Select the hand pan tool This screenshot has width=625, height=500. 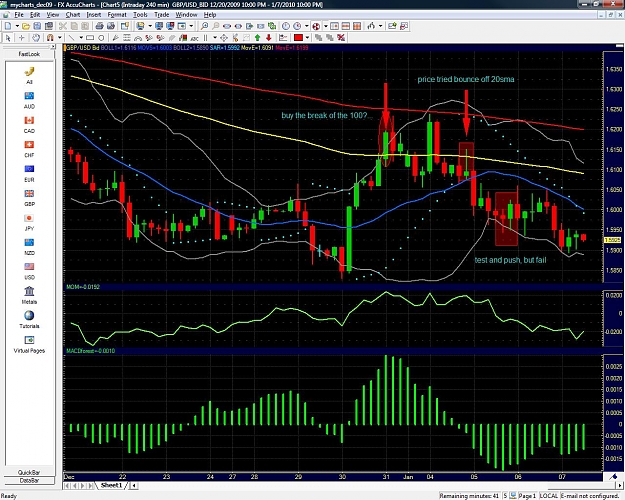coord(36,37)
